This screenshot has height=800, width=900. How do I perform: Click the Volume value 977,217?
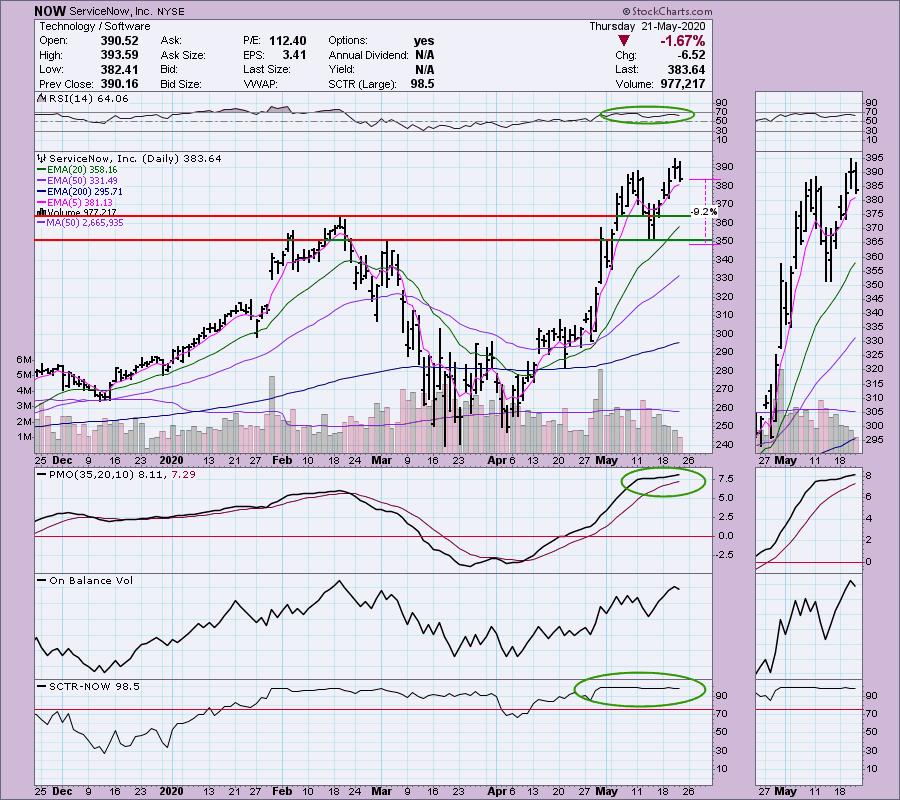(x=681, y=84)
